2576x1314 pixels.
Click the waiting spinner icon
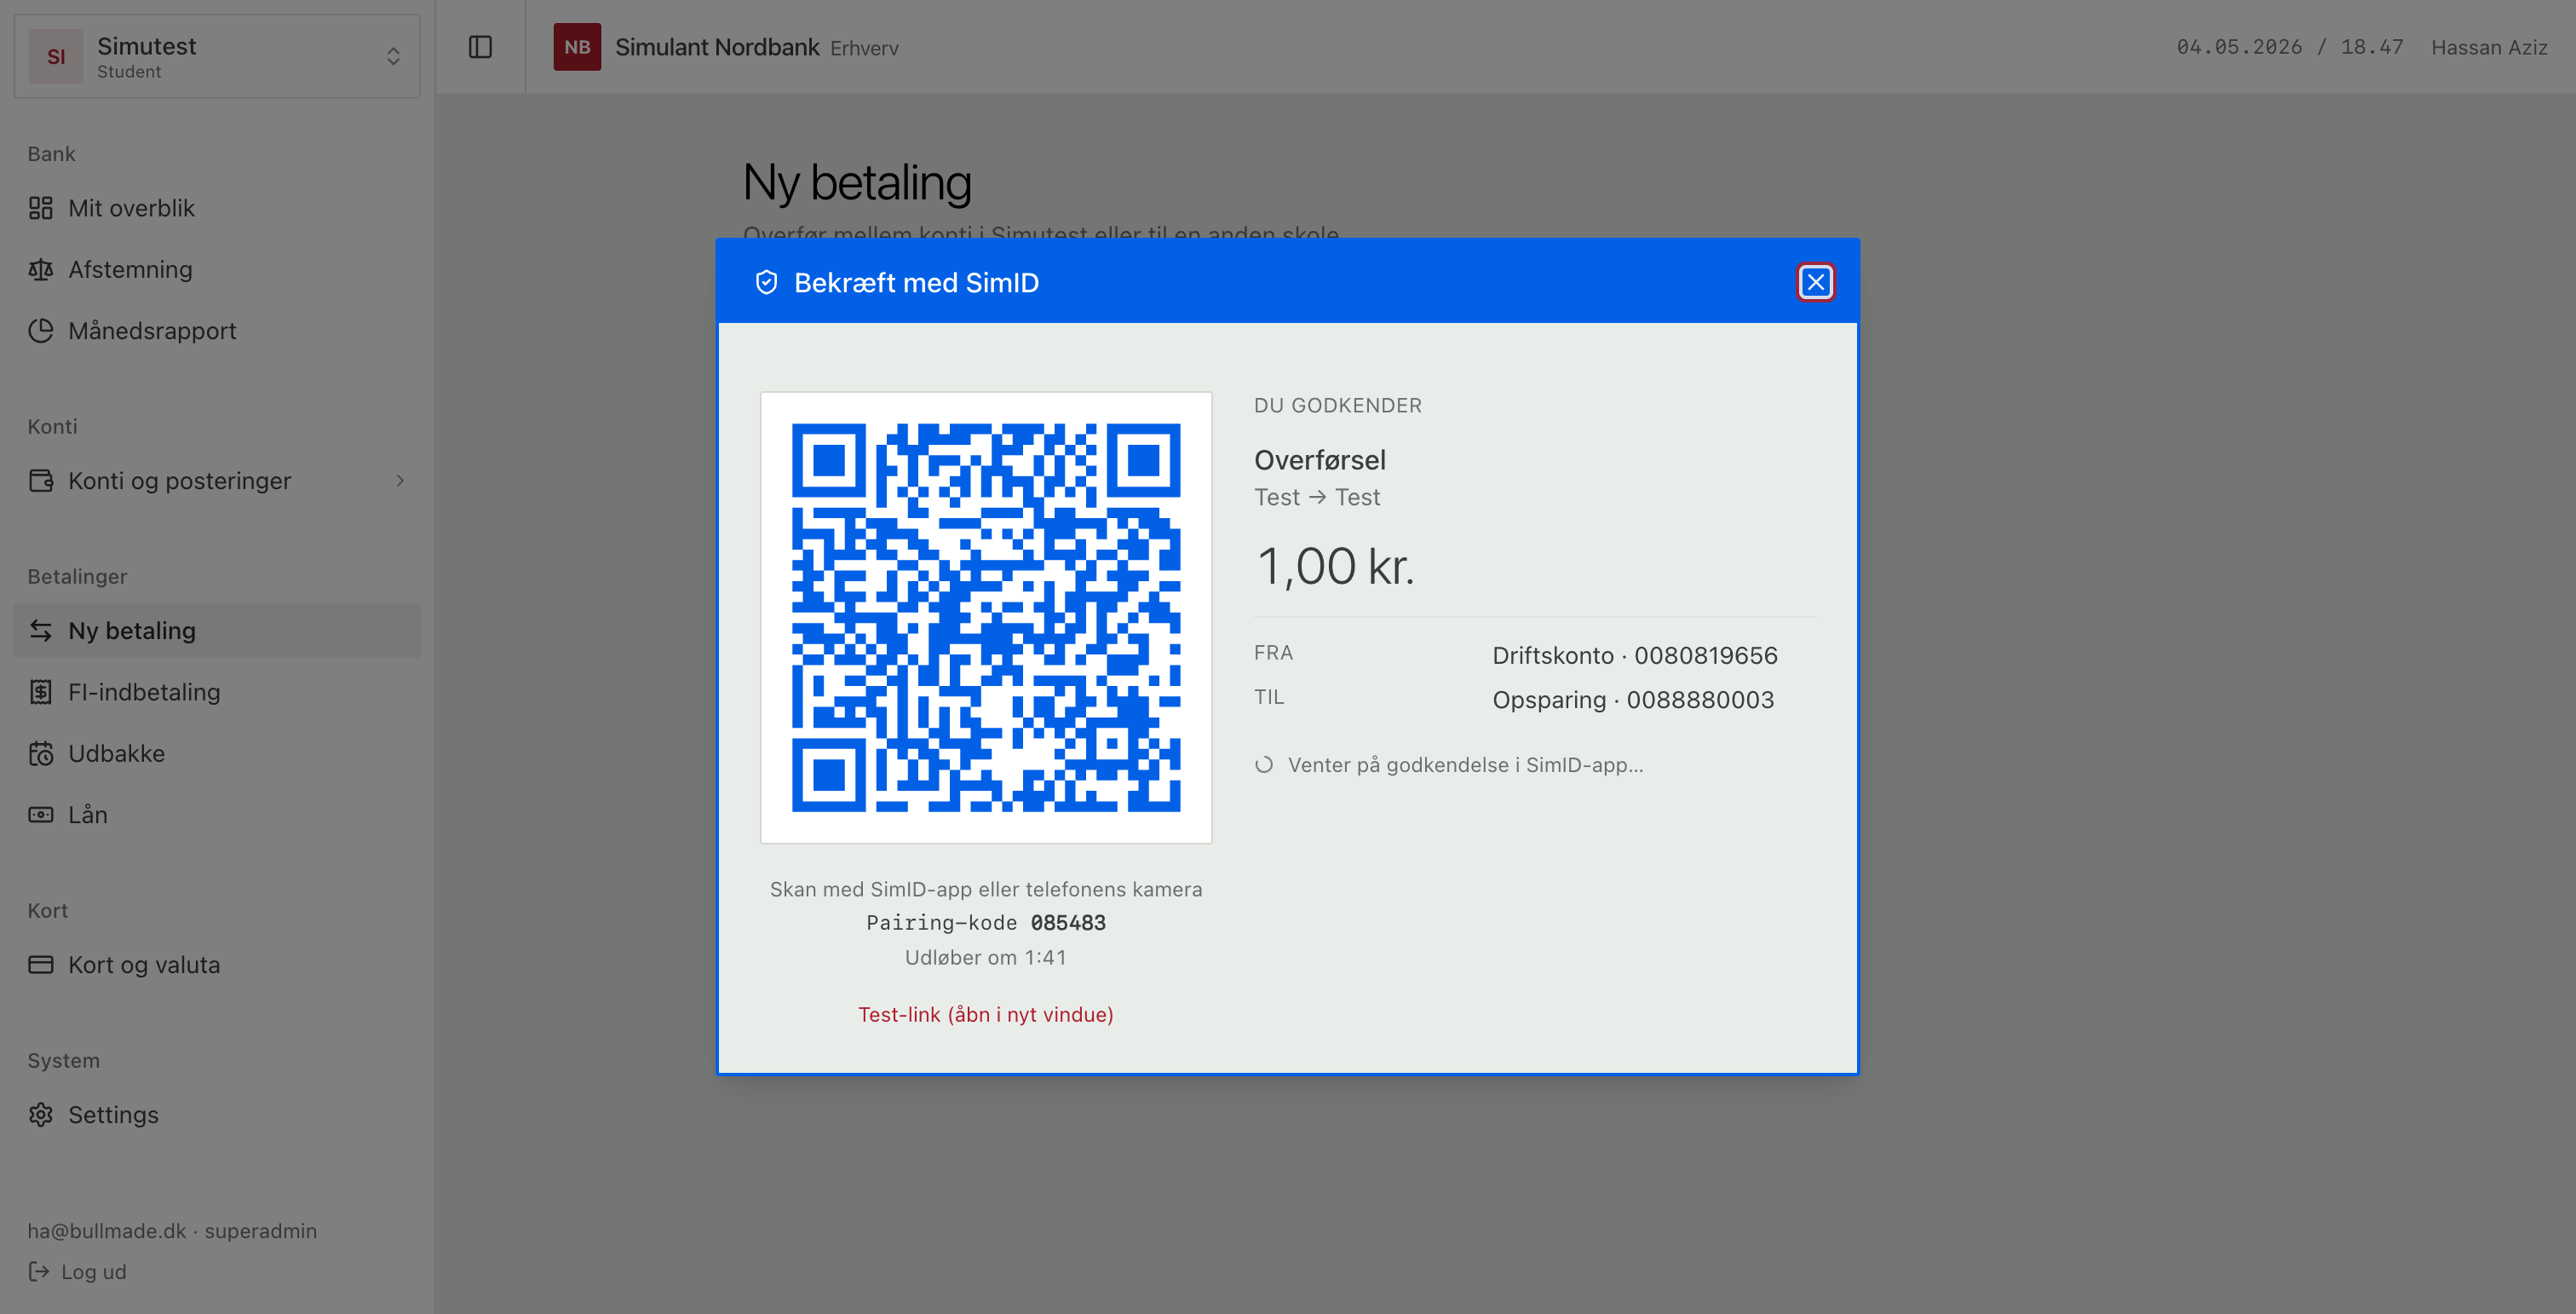point(1264,765)
